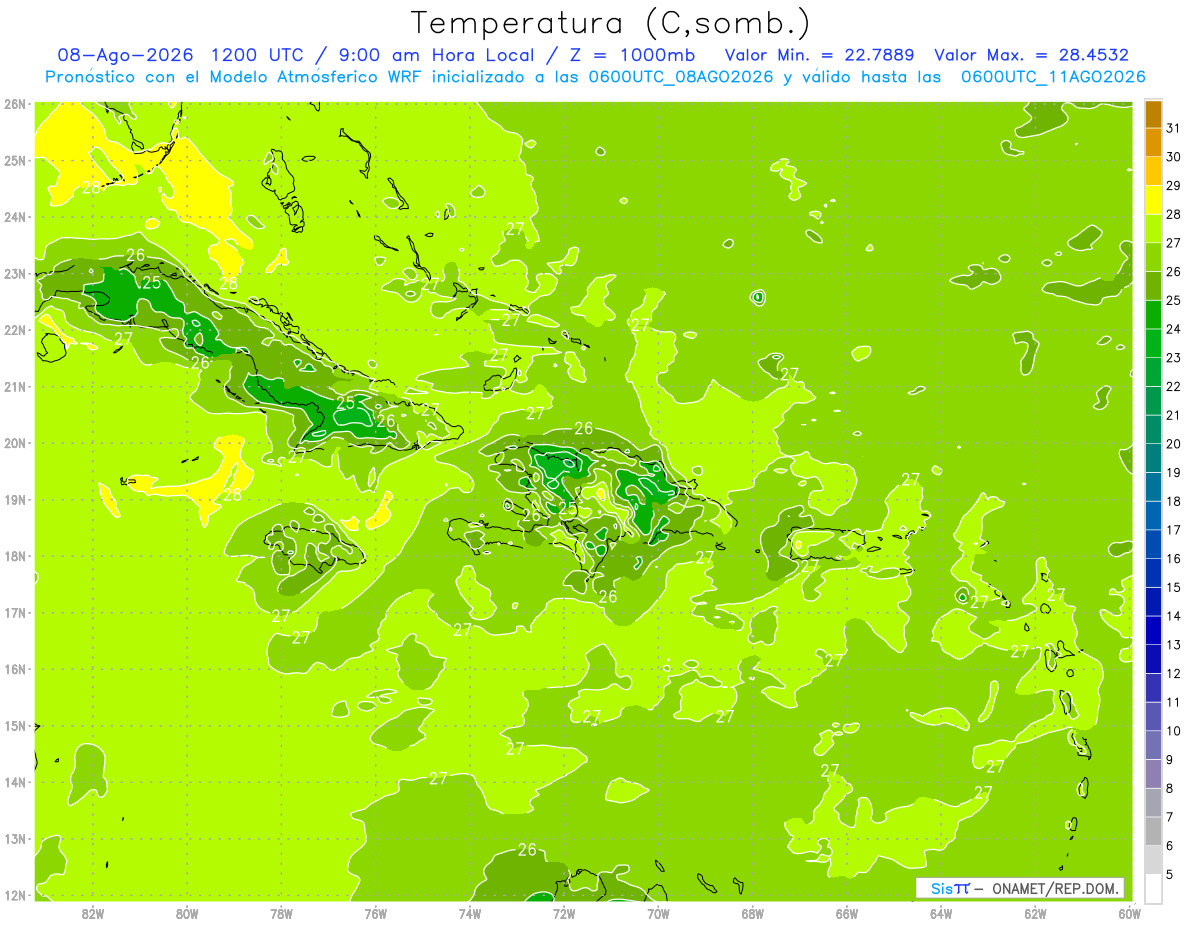Click the '76W' longitude axis label
Image resolution: width=1200 pixels, height=927 pixels.
375,913
